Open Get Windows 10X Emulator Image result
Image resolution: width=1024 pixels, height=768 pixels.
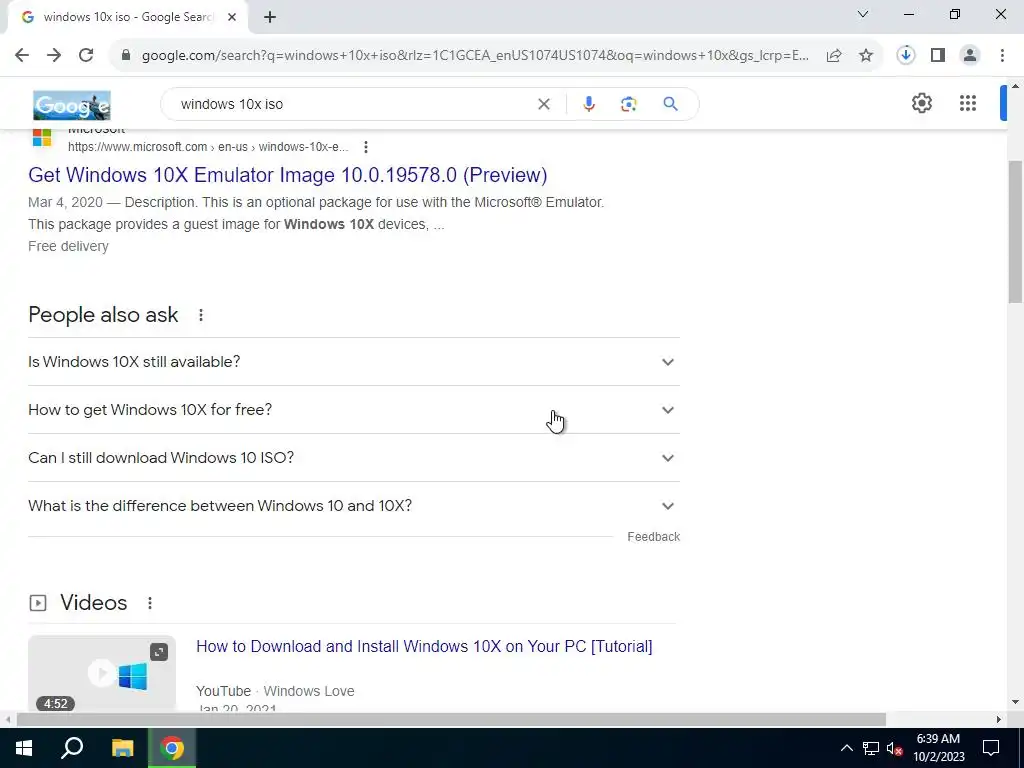pyautogui.click(x=287, y=175)
